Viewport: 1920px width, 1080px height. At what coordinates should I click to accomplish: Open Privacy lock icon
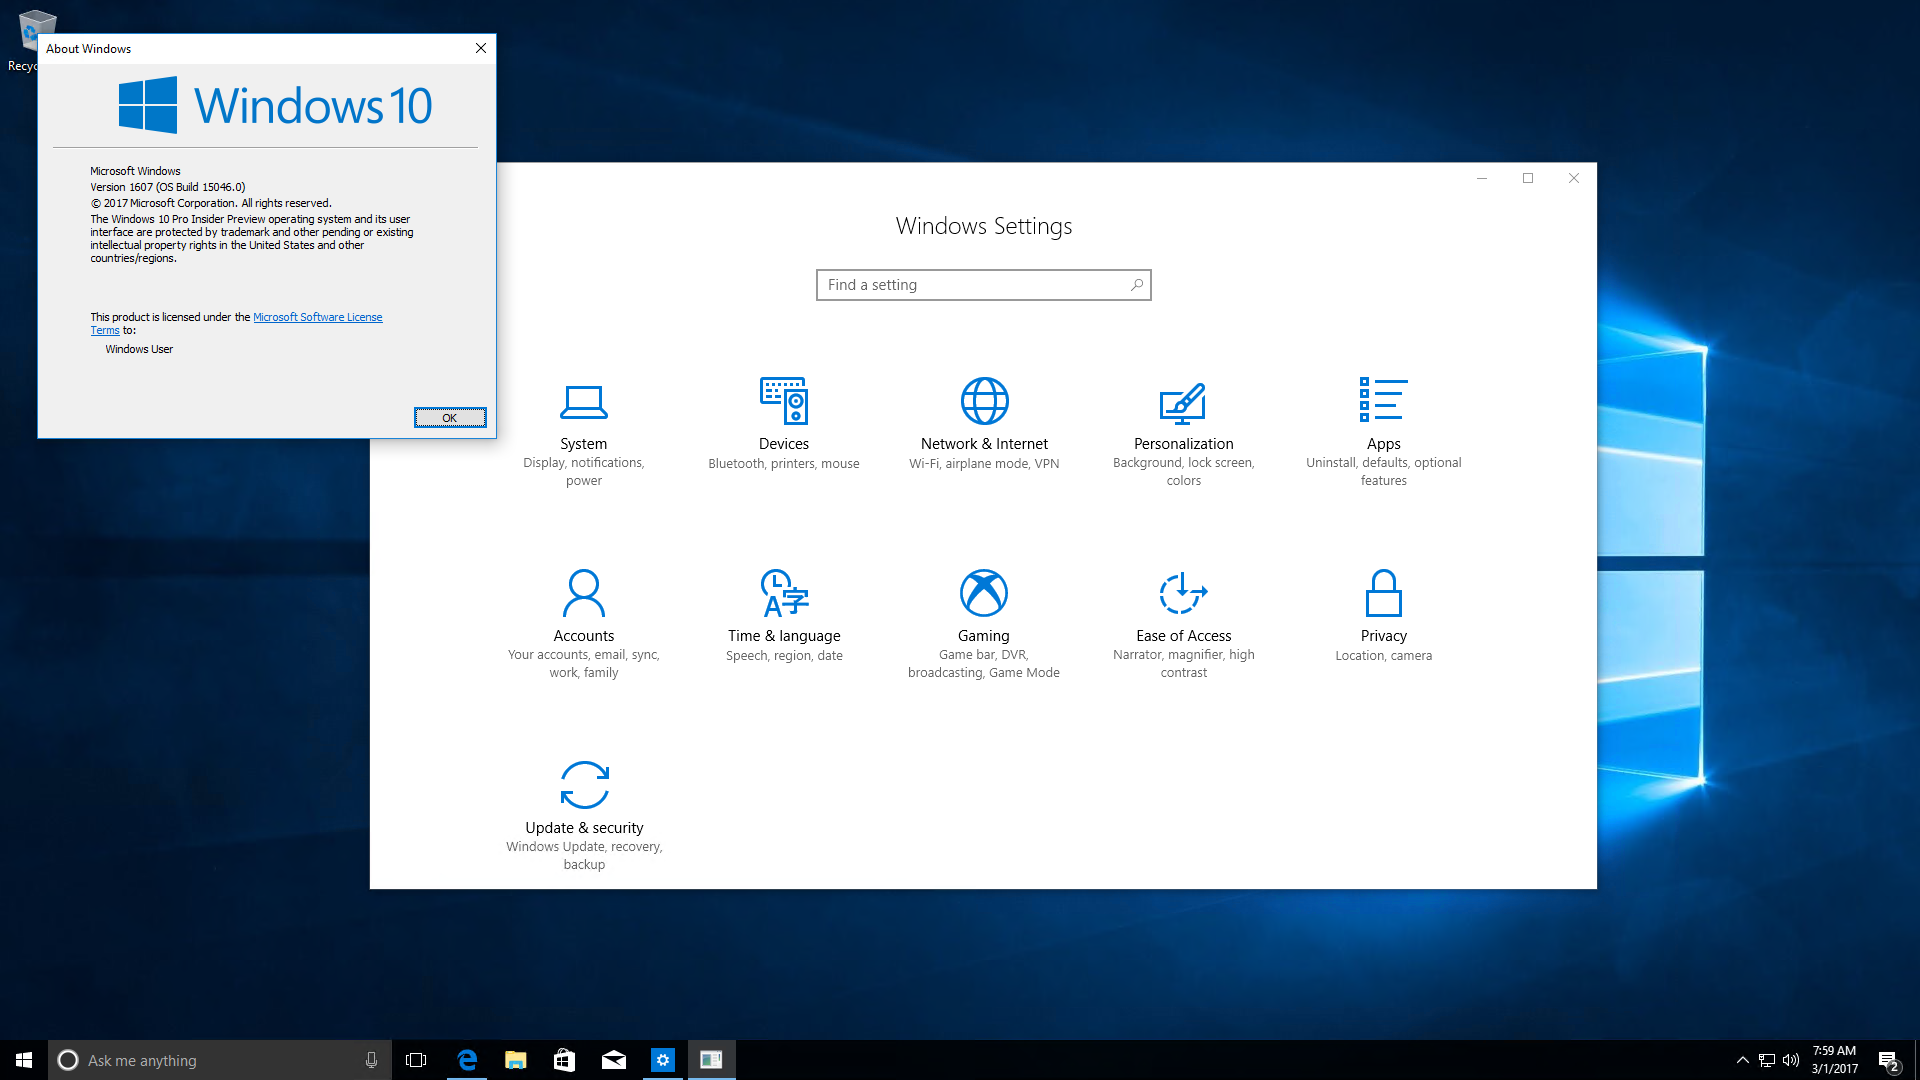click(x=1384, y=593)
